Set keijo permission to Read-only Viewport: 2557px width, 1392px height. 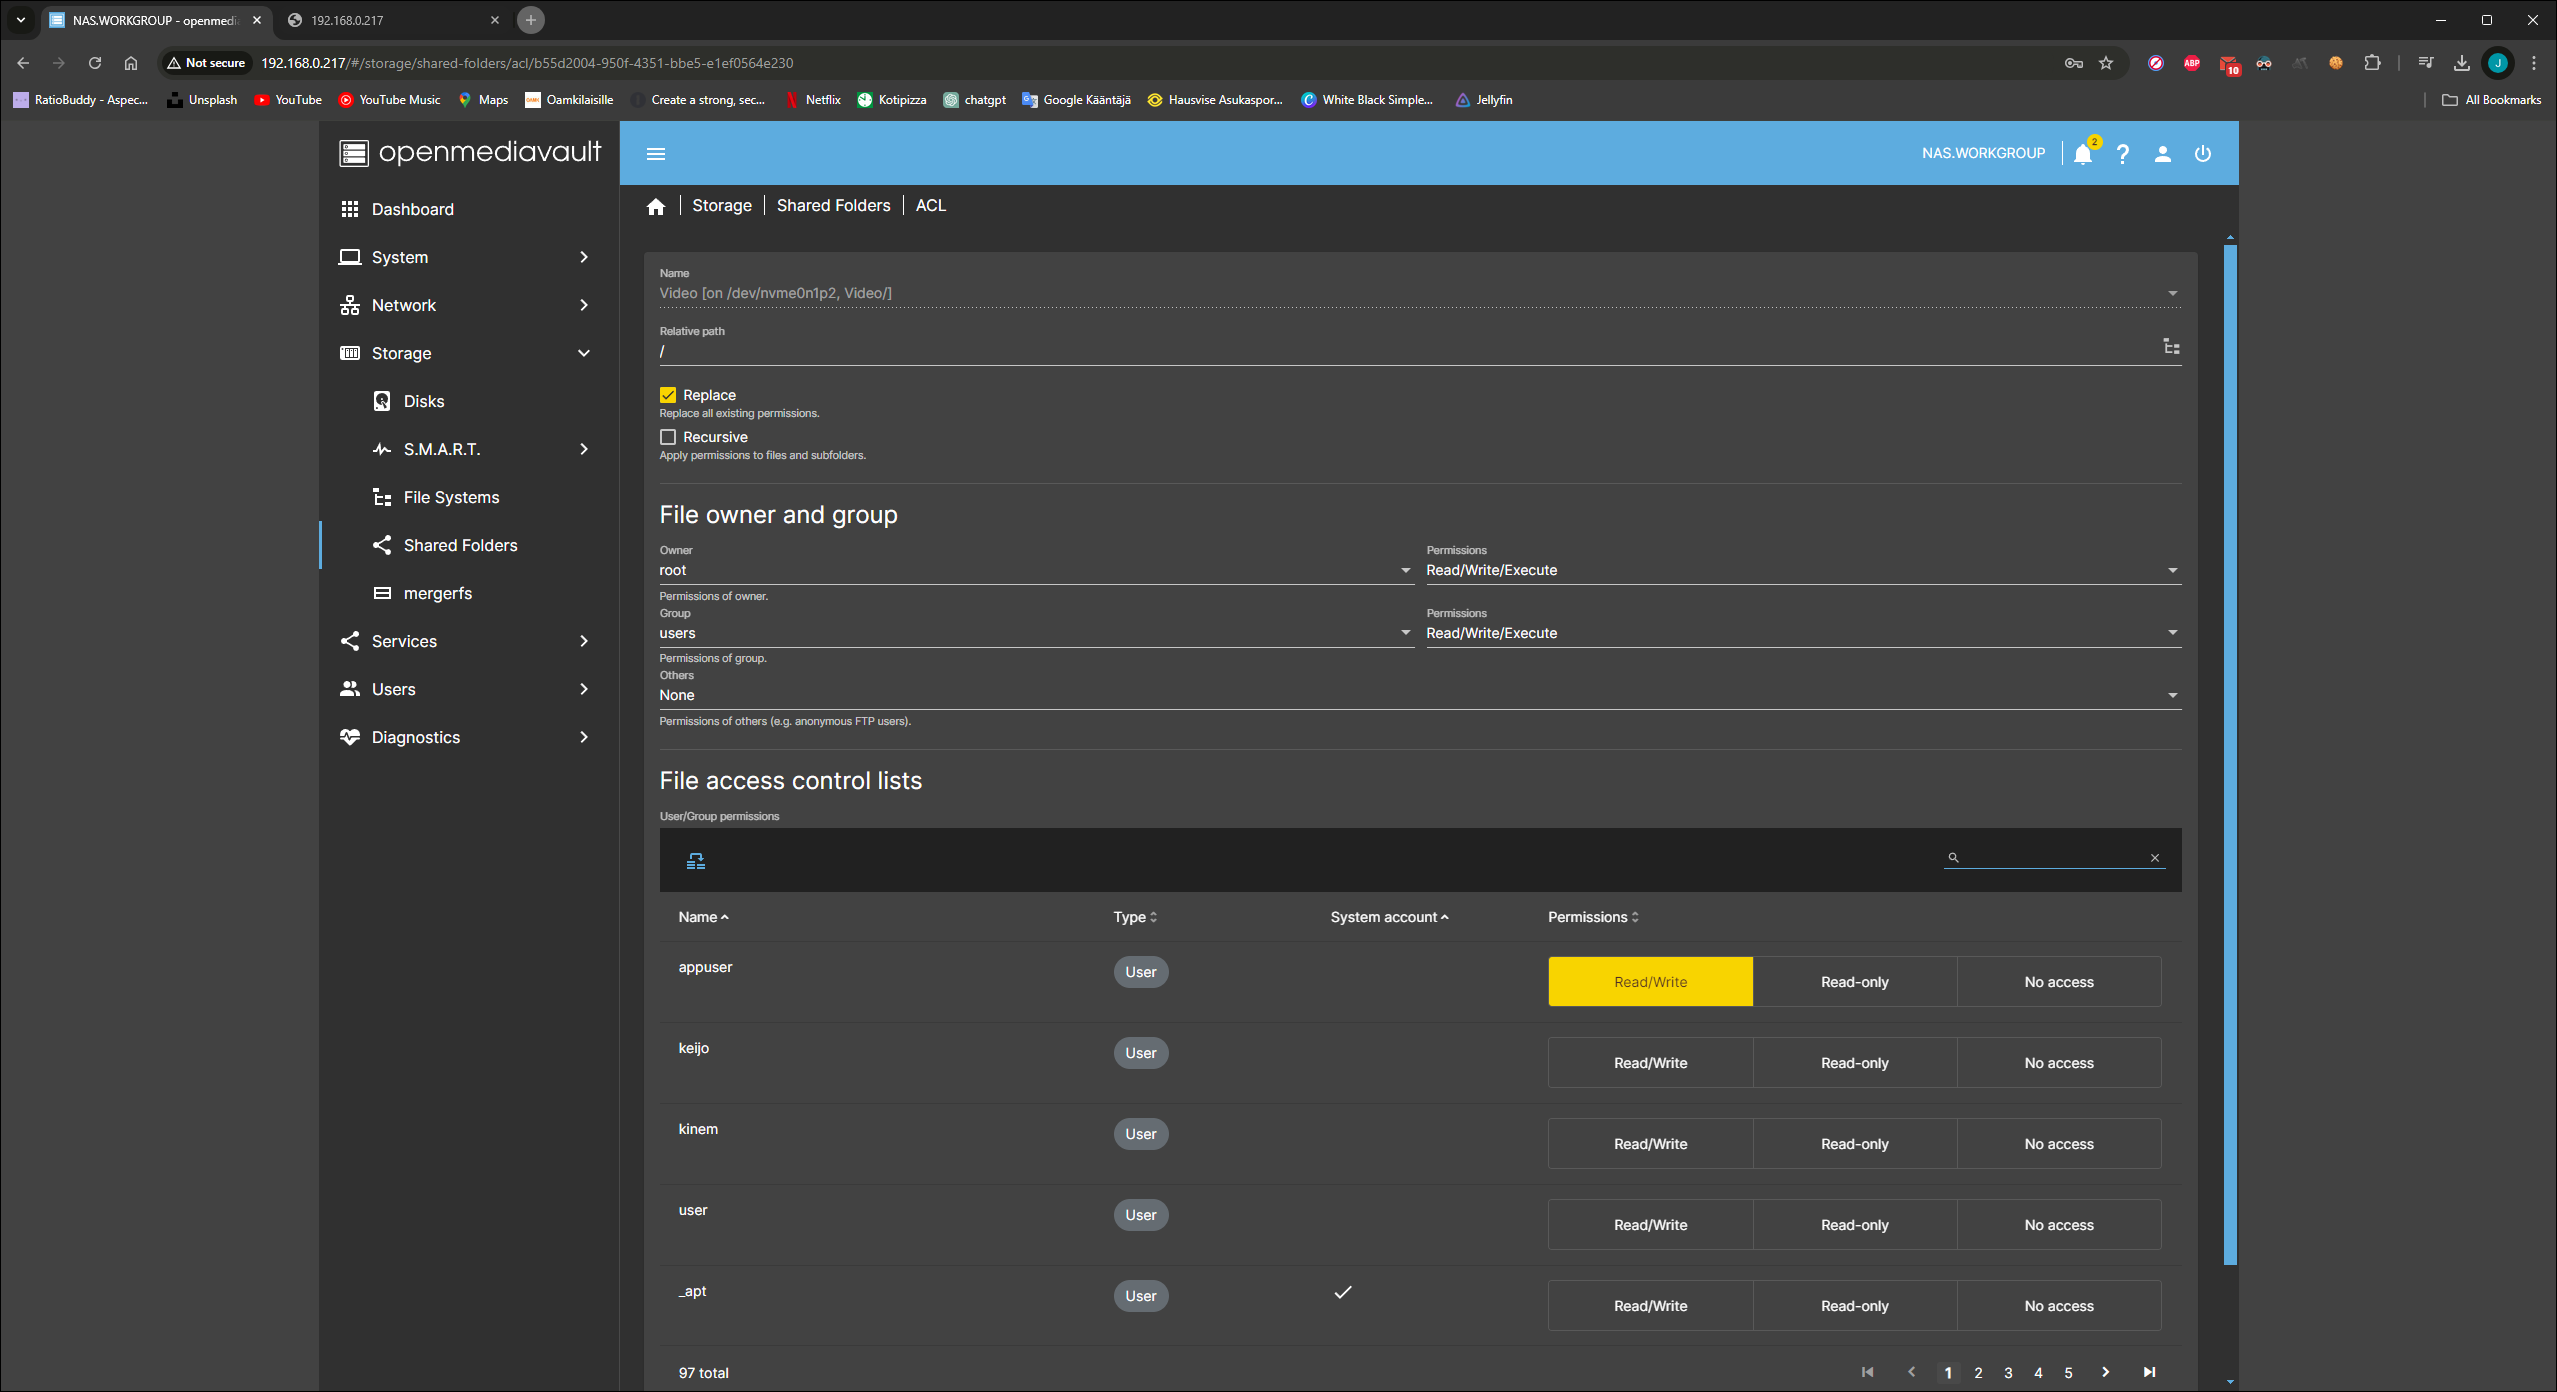pos(1854,1063)
